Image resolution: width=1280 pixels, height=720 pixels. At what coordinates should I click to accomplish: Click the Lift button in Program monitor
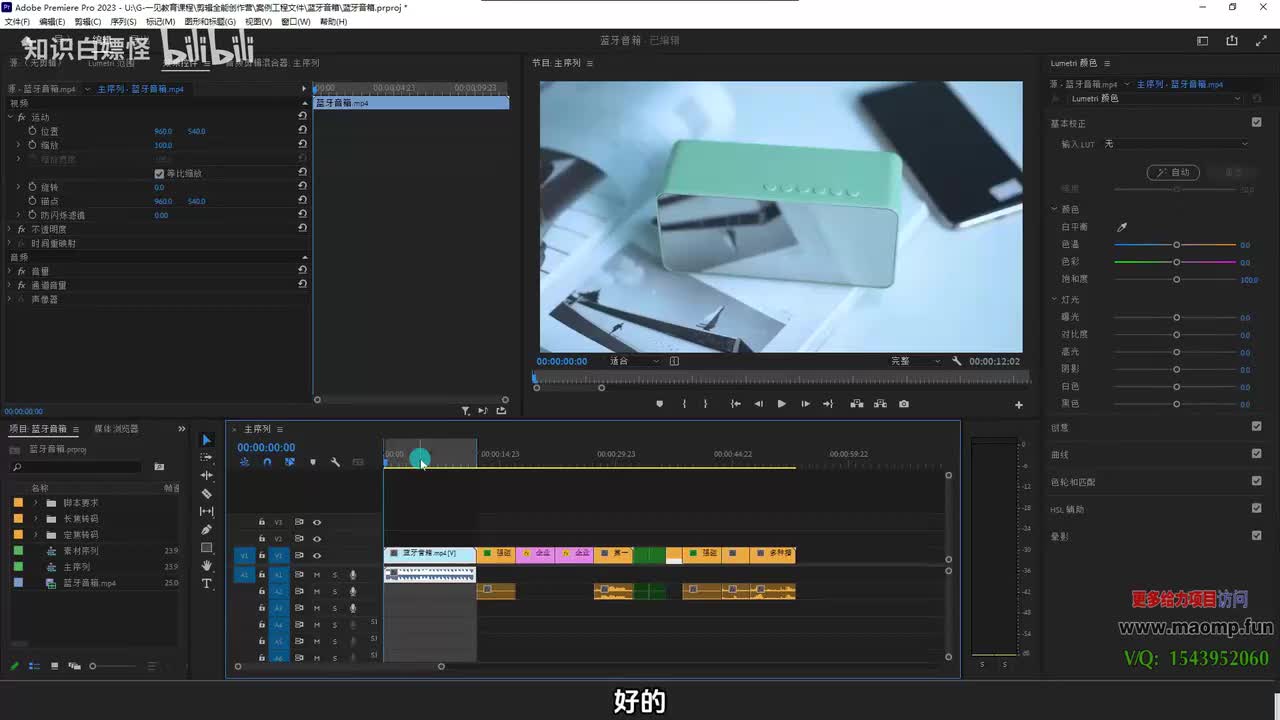coord(857,404)
